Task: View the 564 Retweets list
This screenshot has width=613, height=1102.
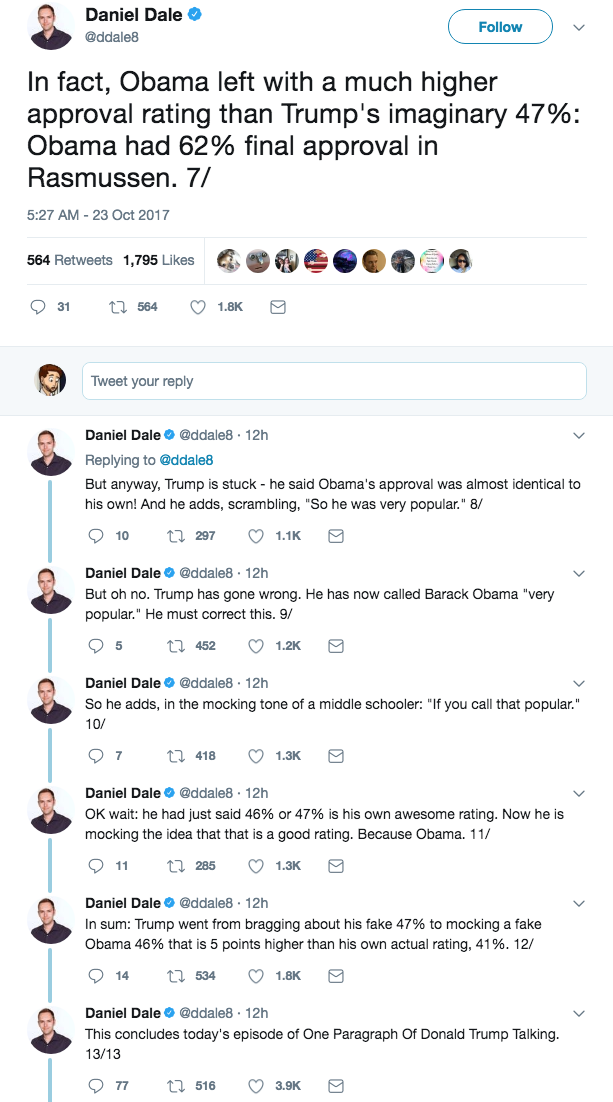Action: [69, 260]
